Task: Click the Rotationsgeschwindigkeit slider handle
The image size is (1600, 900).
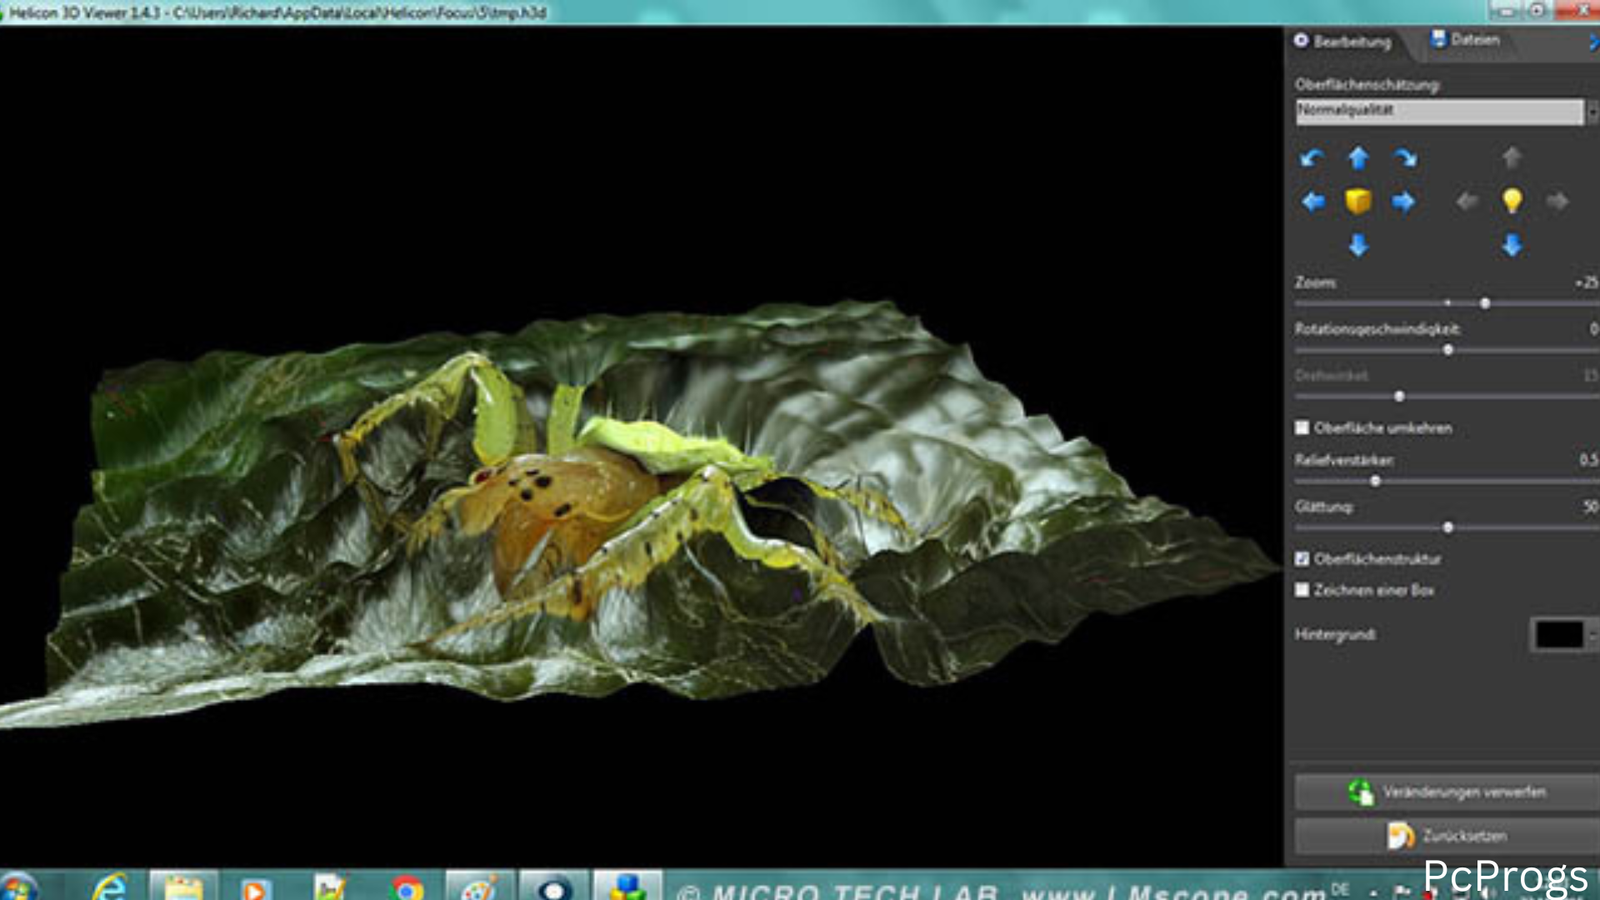Action: [x=1448, y=350]
